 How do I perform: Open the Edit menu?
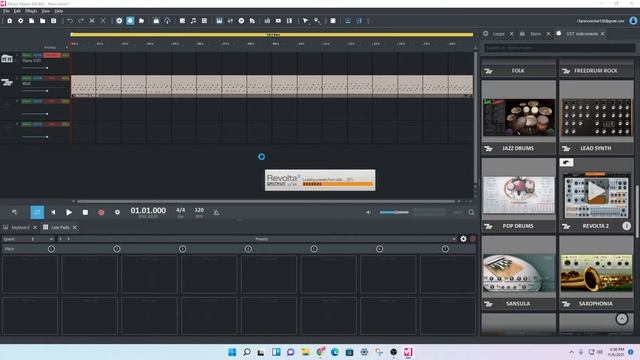(17, 11)
